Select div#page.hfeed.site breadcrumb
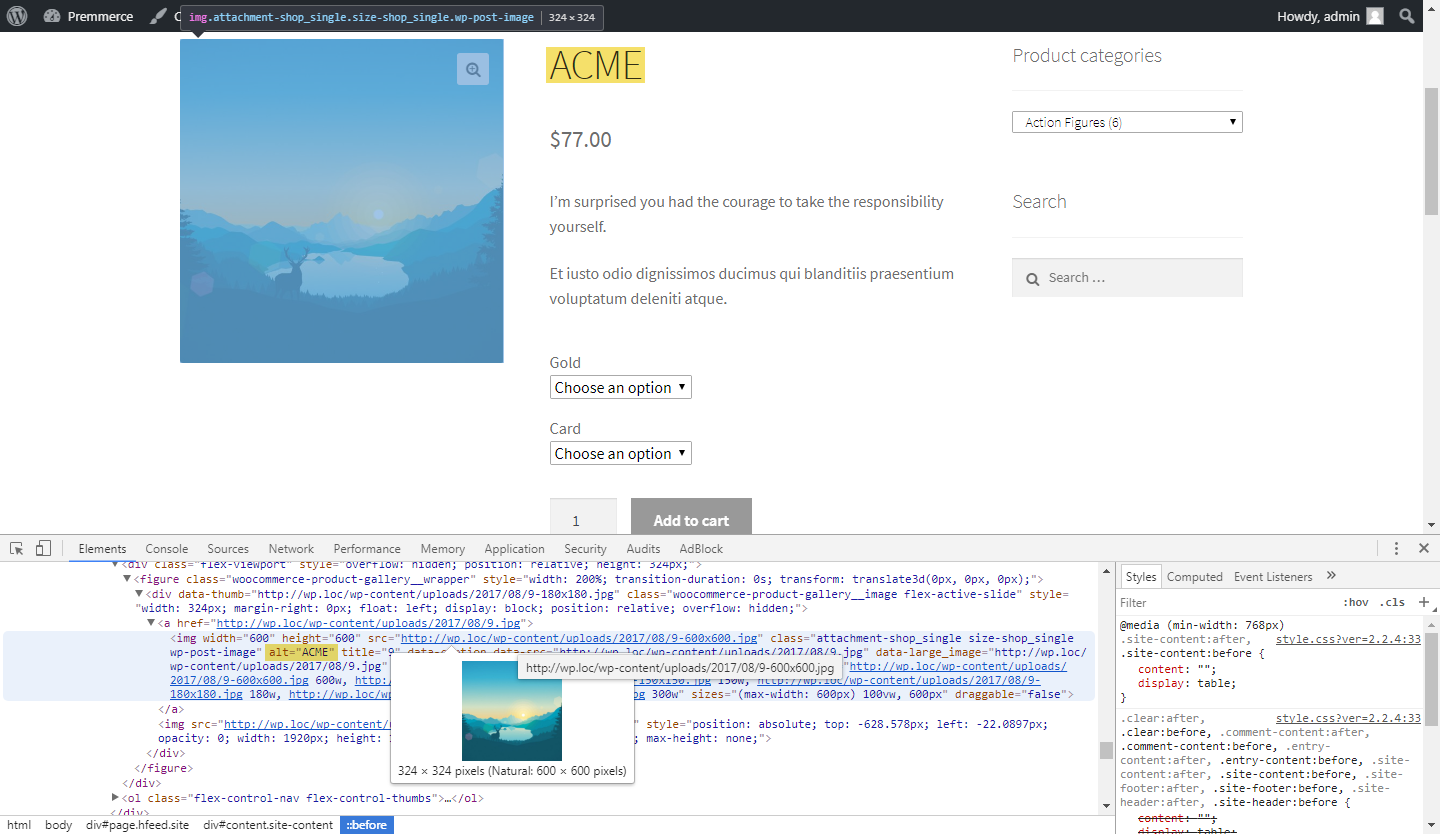The width and height of the screenshot is (1440, 834). pos(137,825)
